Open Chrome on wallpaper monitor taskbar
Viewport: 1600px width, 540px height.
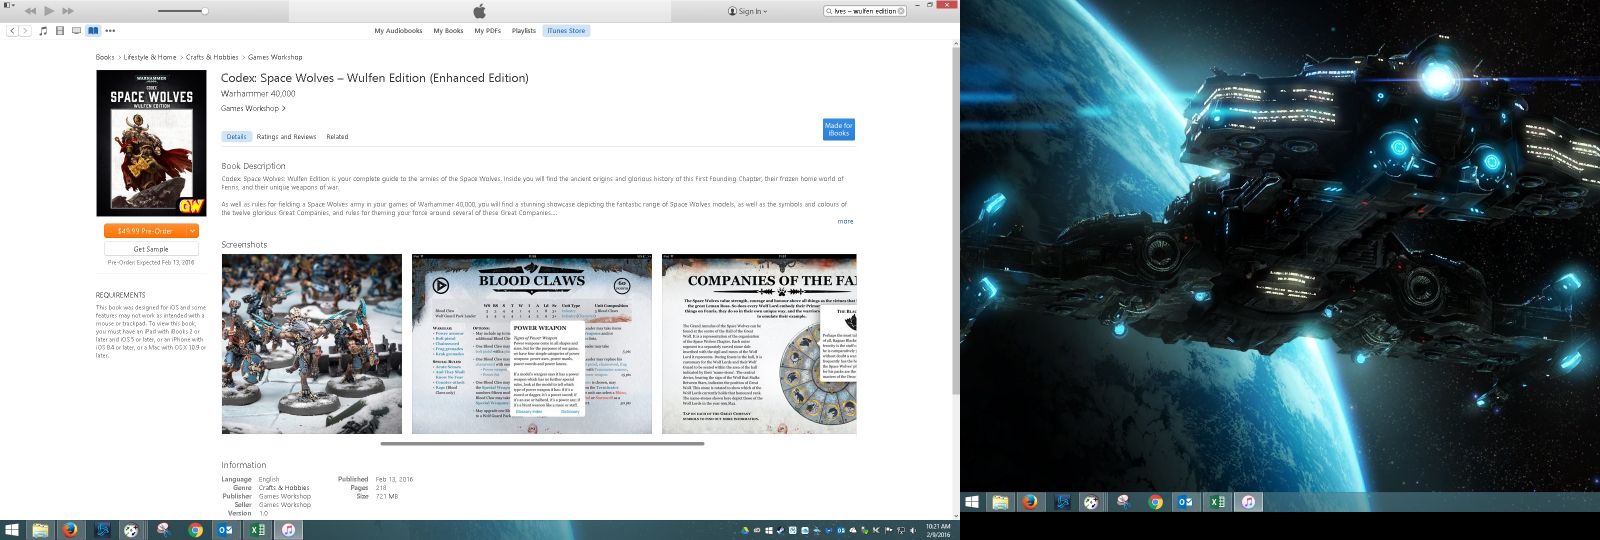tap(1155, 502)
